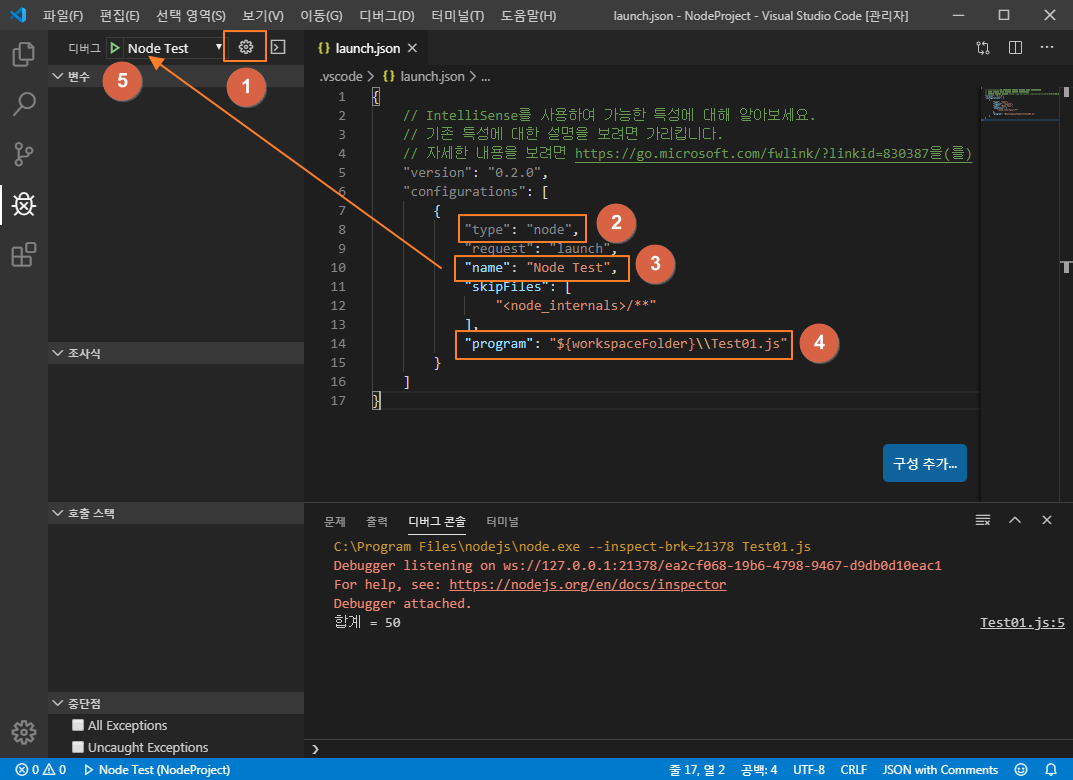
Task: Clear the debug console output
Action: (983, 520)
